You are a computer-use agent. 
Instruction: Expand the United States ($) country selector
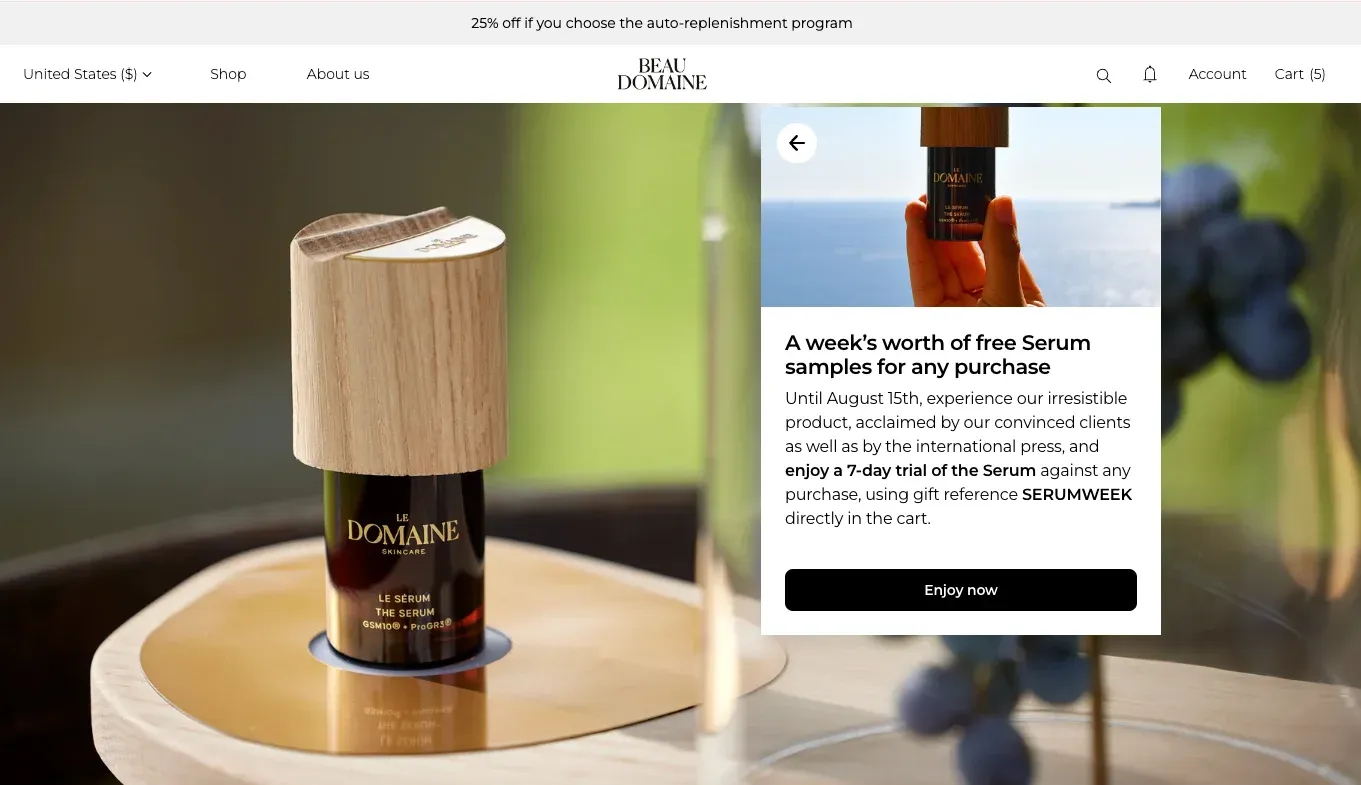click(x=87, y=74)
